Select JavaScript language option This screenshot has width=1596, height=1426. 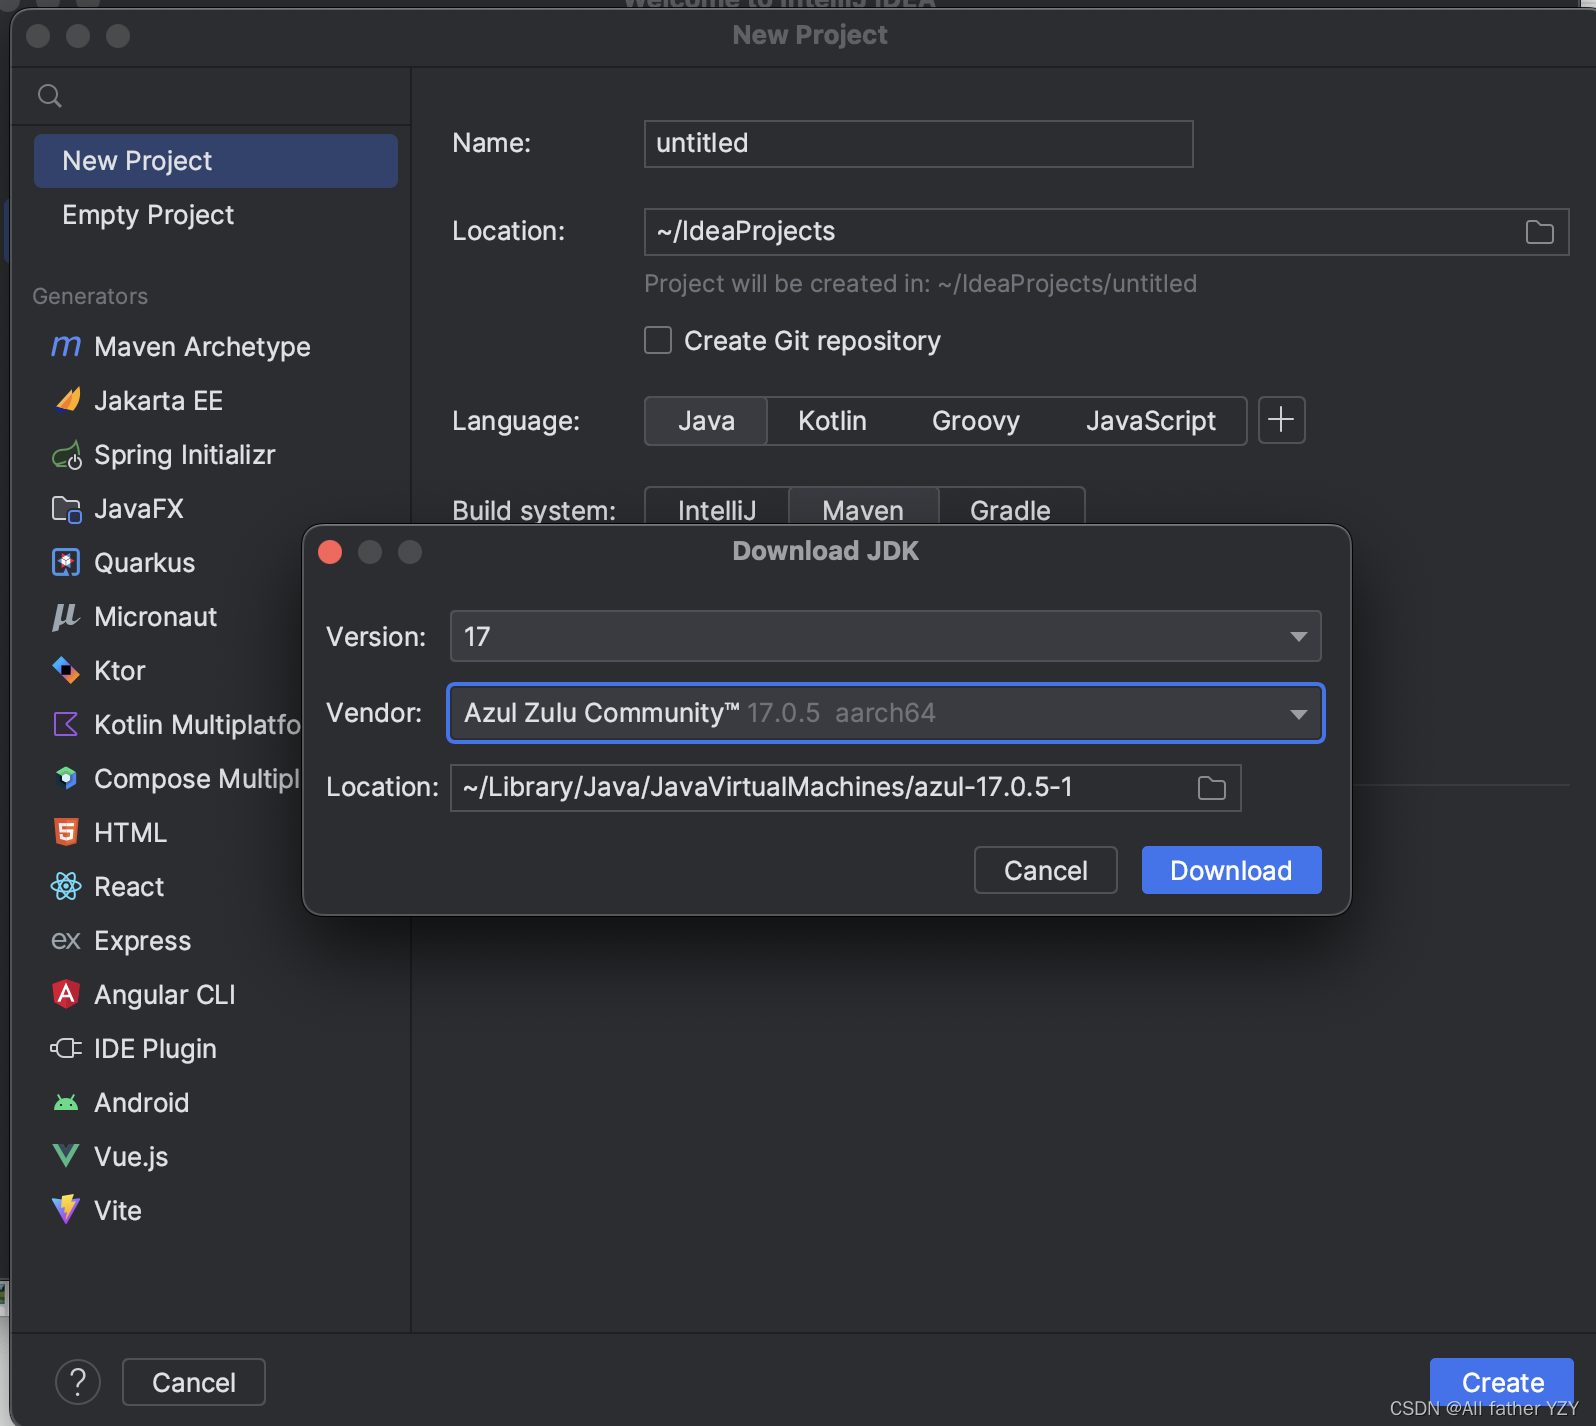pos(1151,421)
